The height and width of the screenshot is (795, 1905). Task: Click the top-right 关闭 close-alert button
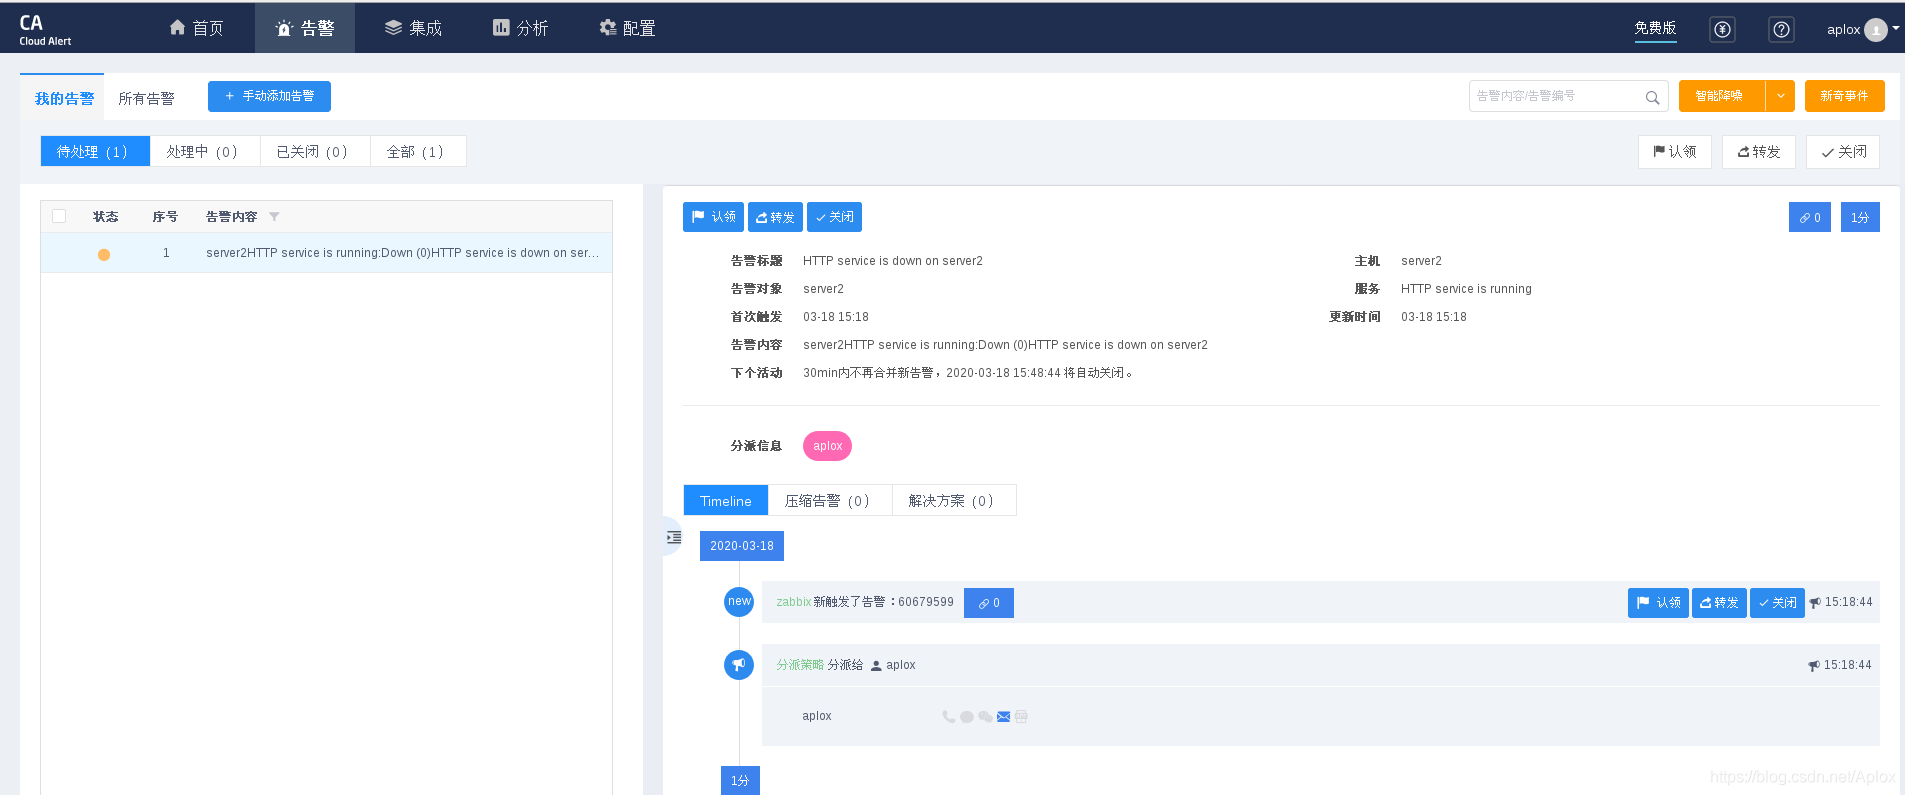(1843, 152)
